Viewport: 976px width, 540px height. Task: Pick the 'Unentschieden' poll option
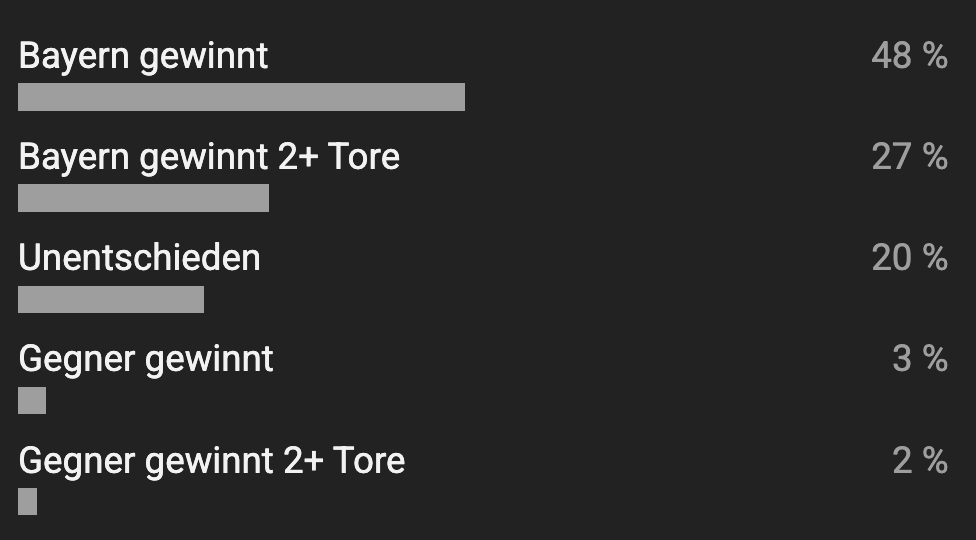pos(139,258)
